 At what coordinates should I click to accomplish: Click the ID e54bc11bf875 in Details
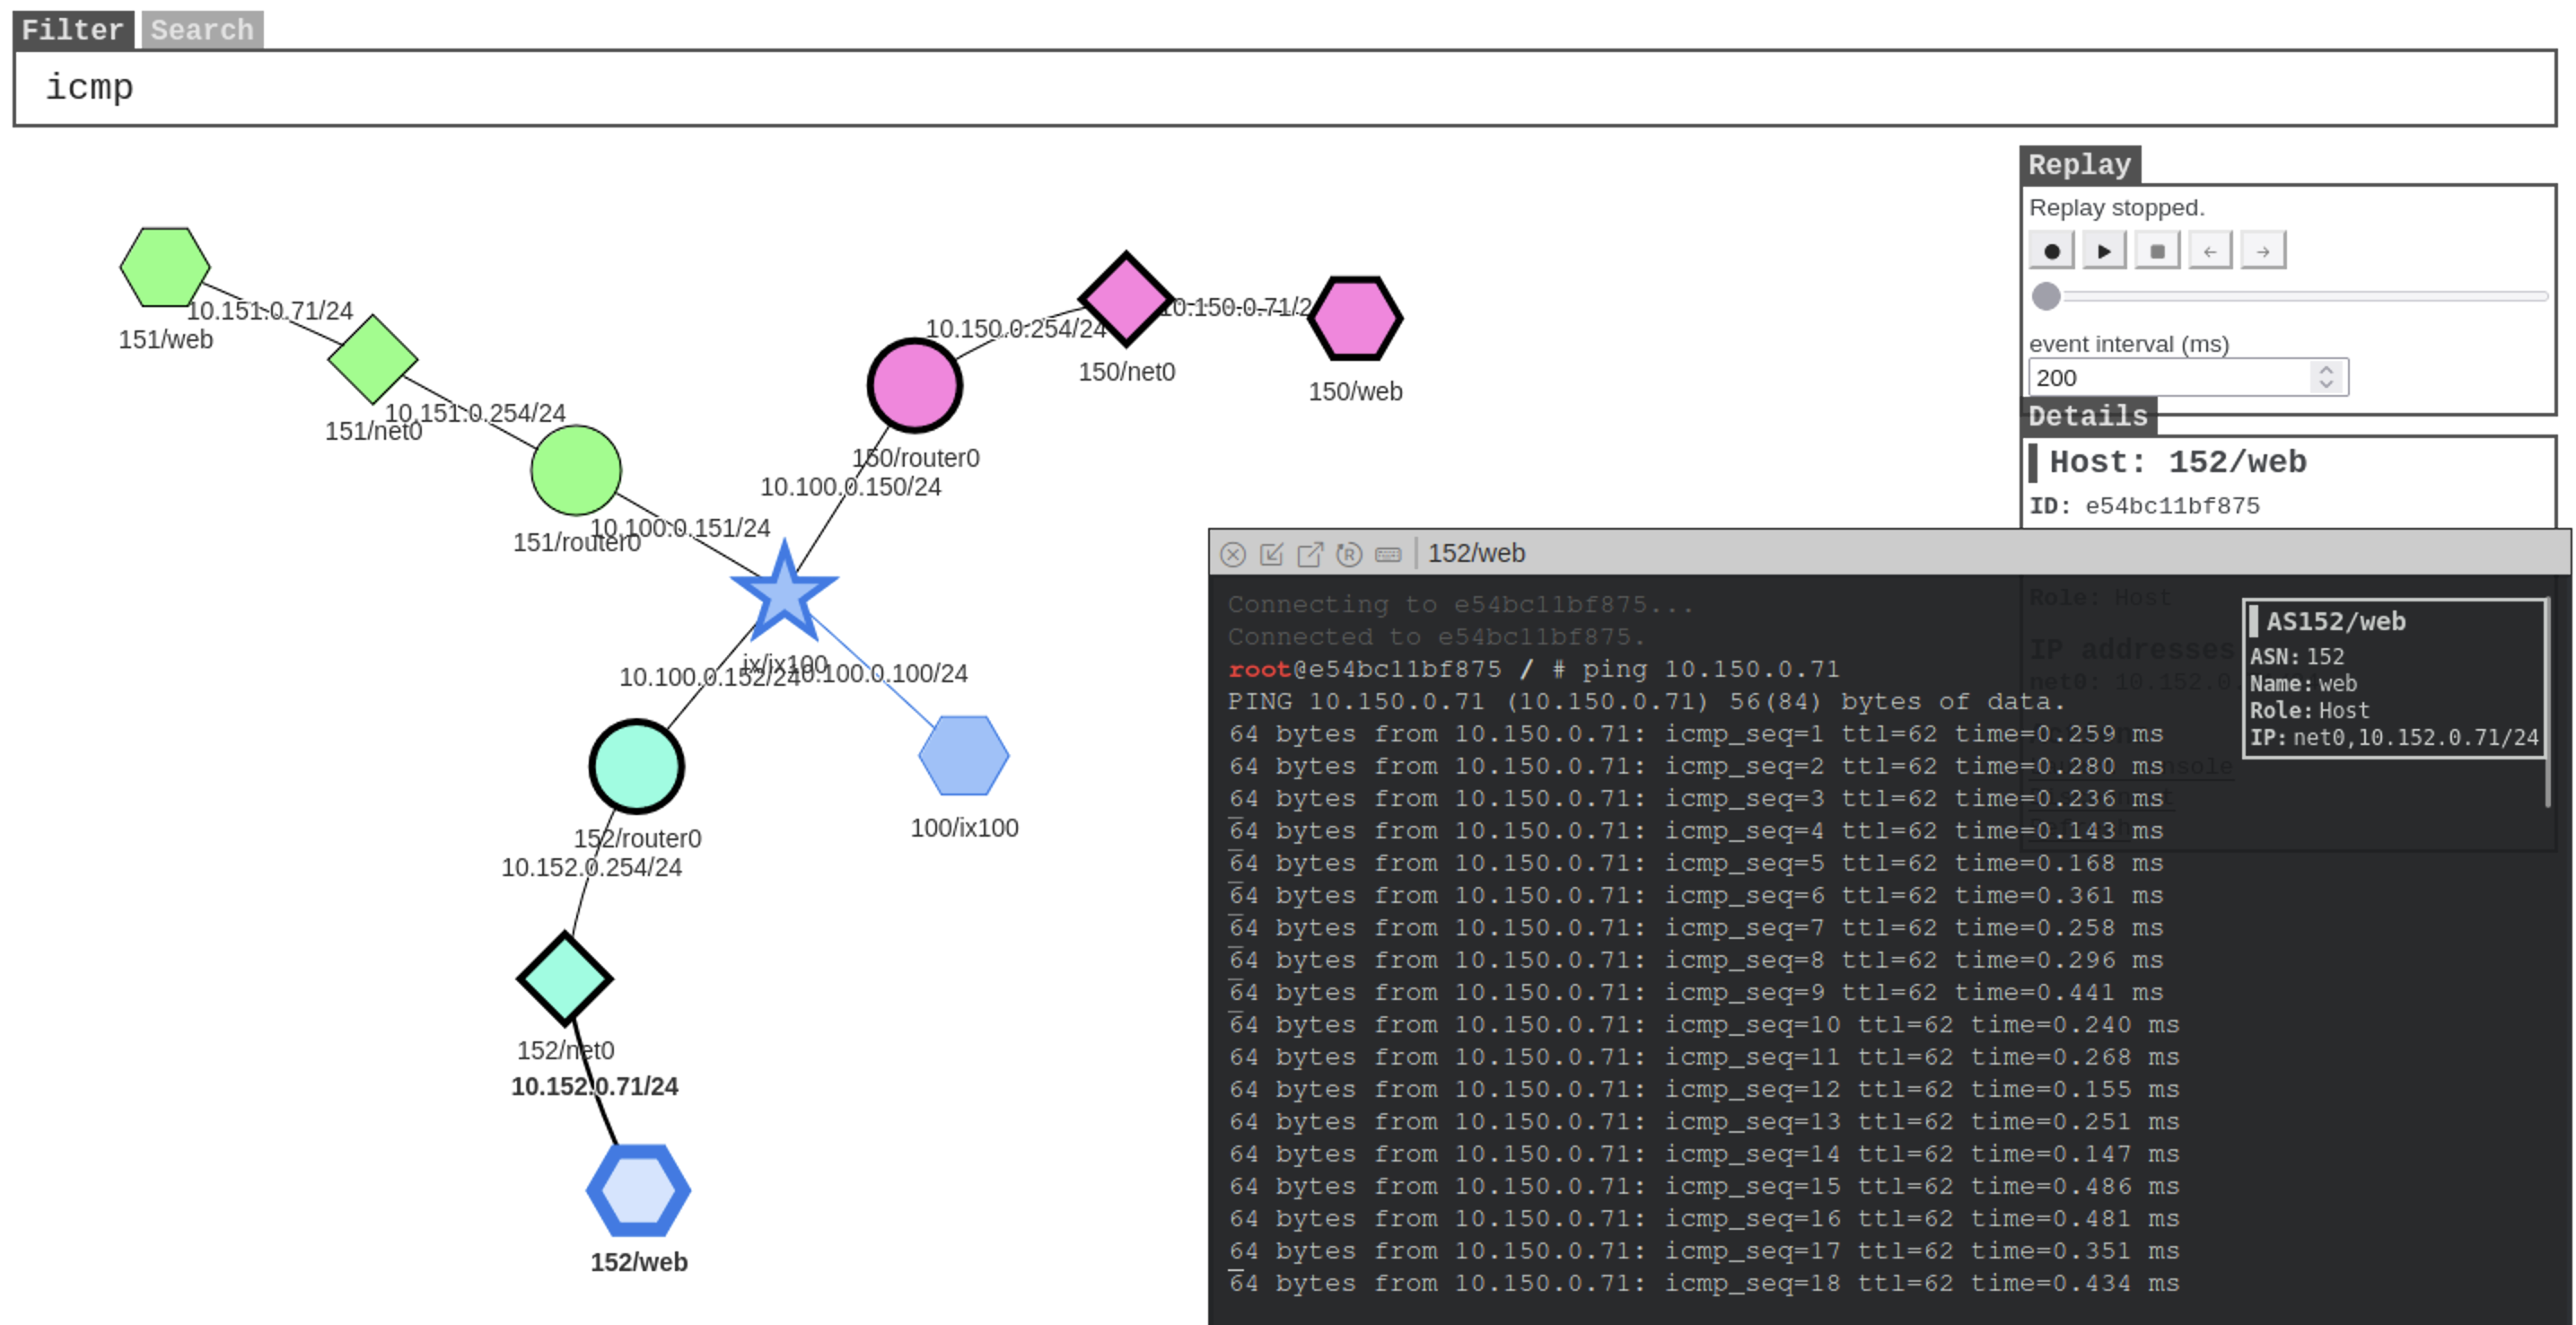pyautogui.click(x=2171, y=506)
